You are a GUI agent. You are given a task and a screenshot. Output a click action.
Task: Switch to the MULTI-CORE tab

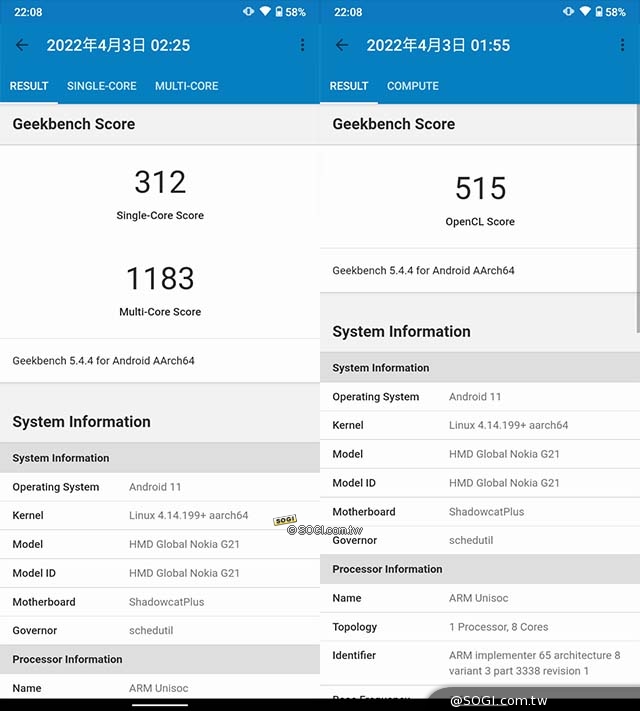tap(186, 86)
